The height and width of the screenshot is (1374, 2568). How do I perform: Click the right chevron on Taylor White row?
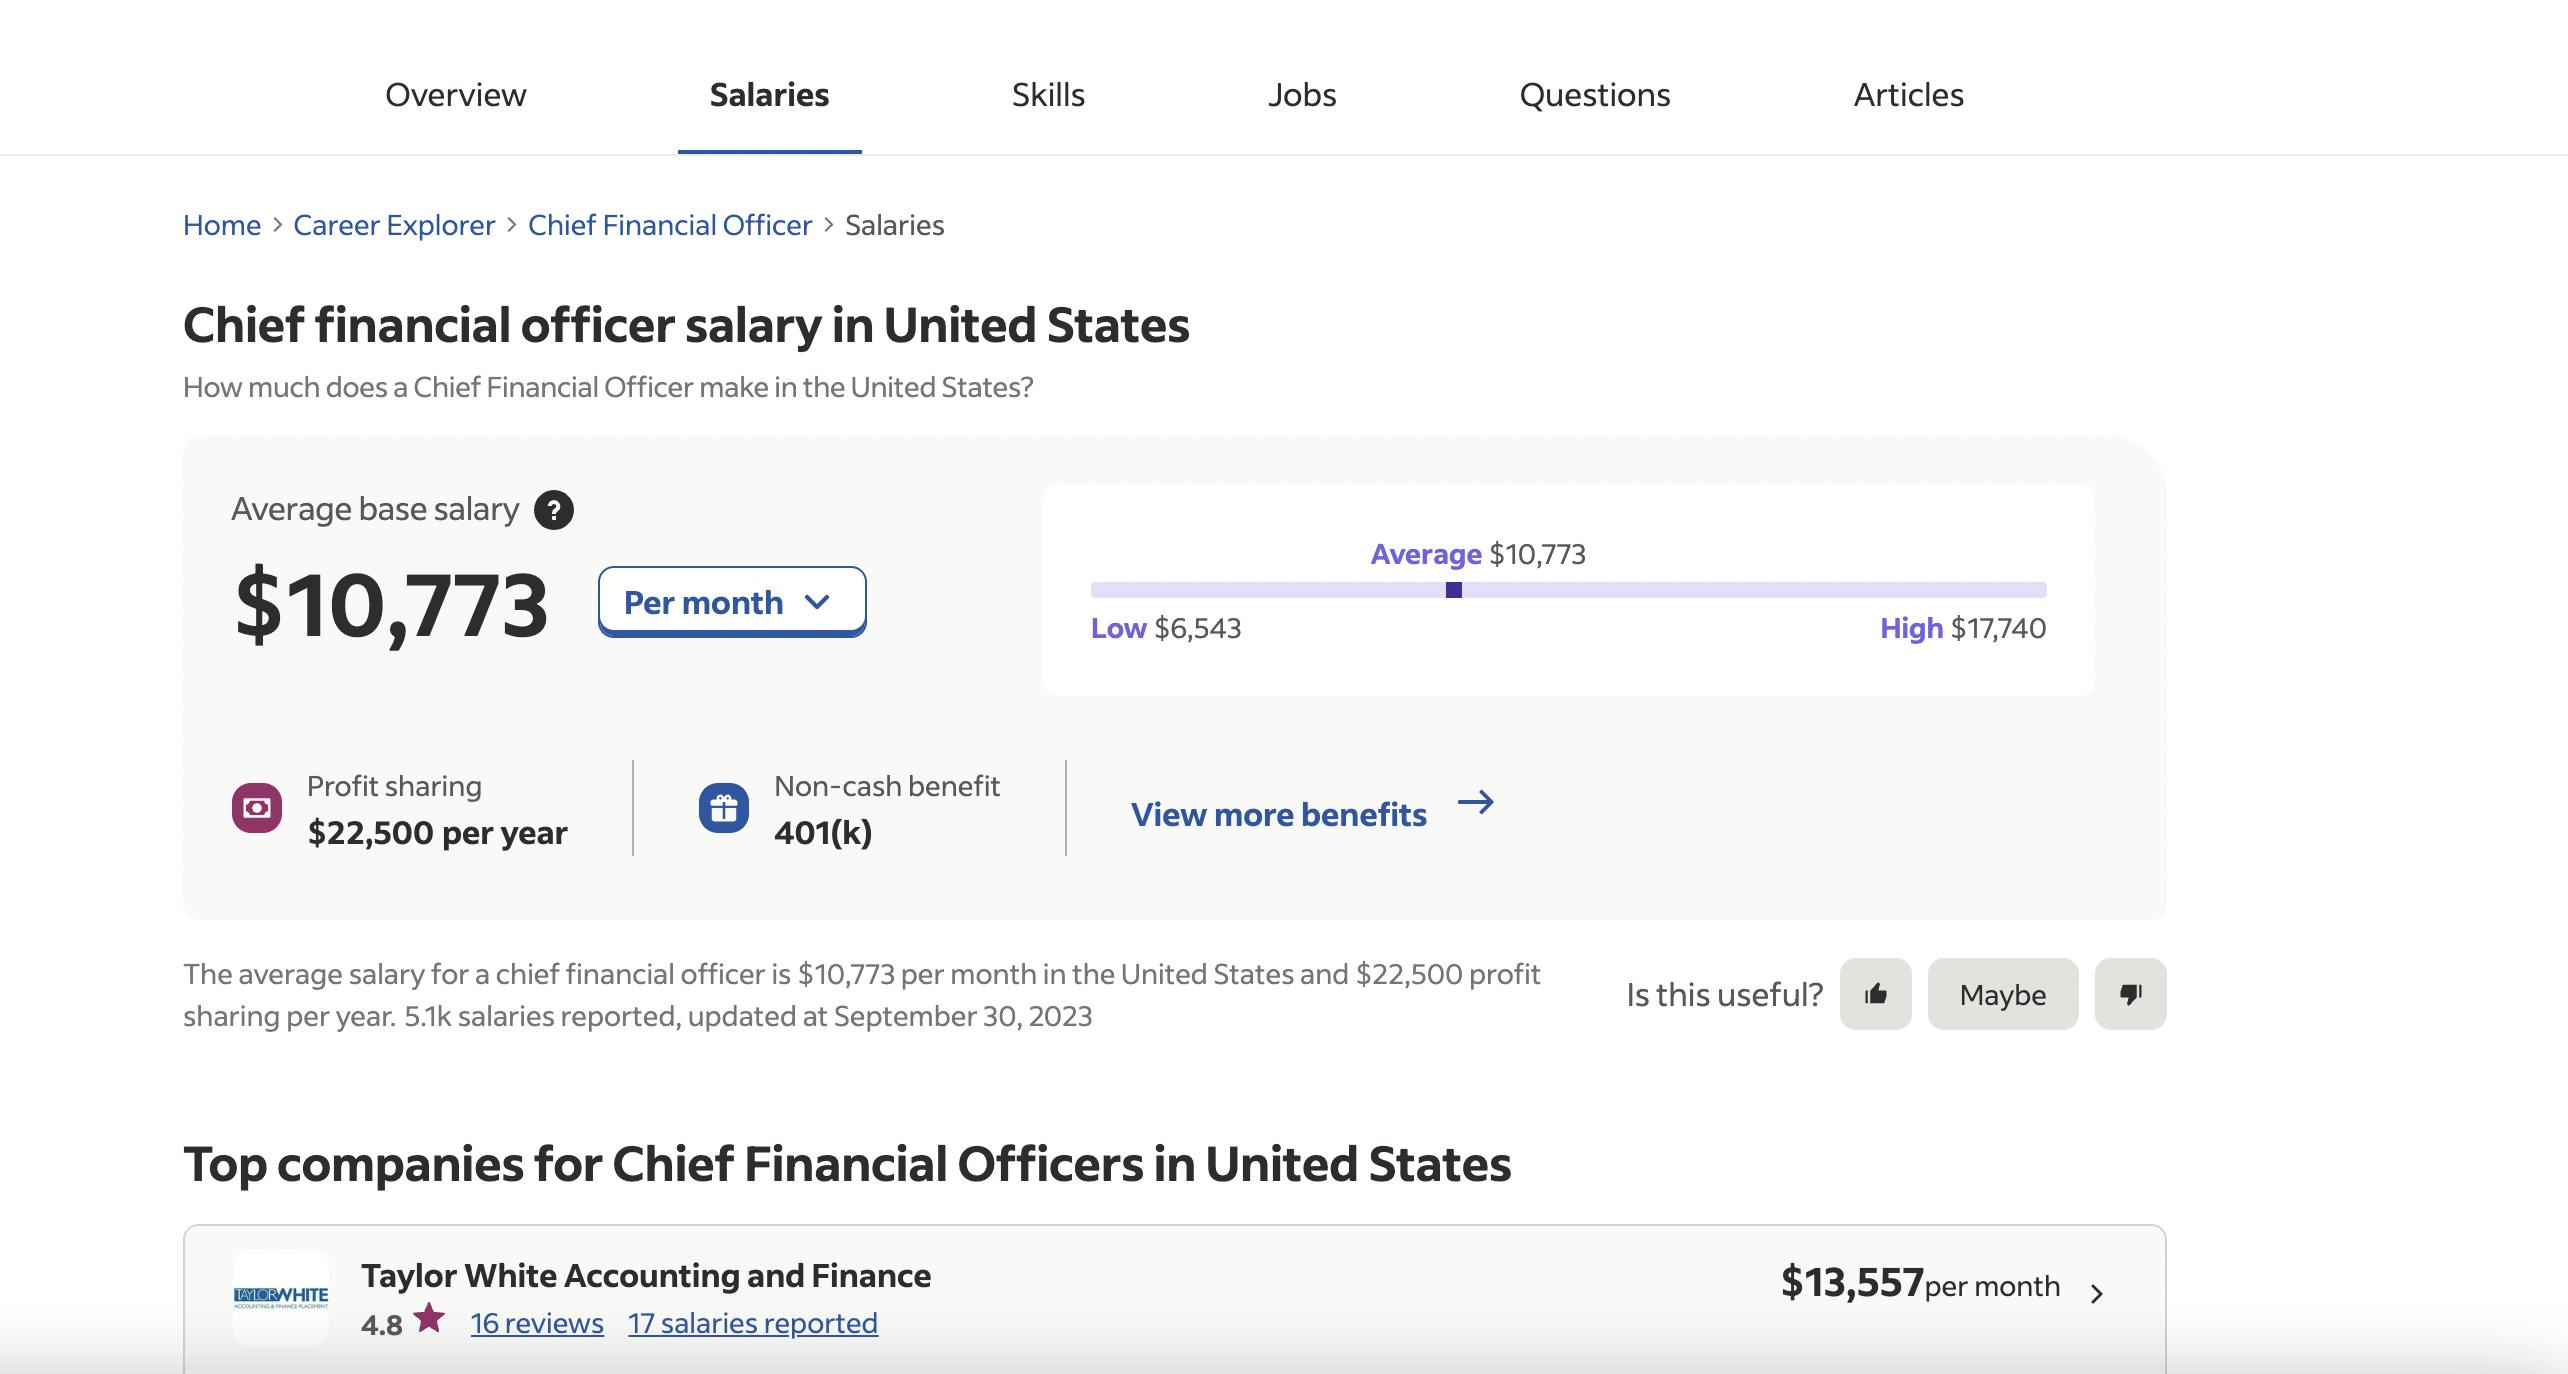pyautogui.click(x=2097, y=1292)
